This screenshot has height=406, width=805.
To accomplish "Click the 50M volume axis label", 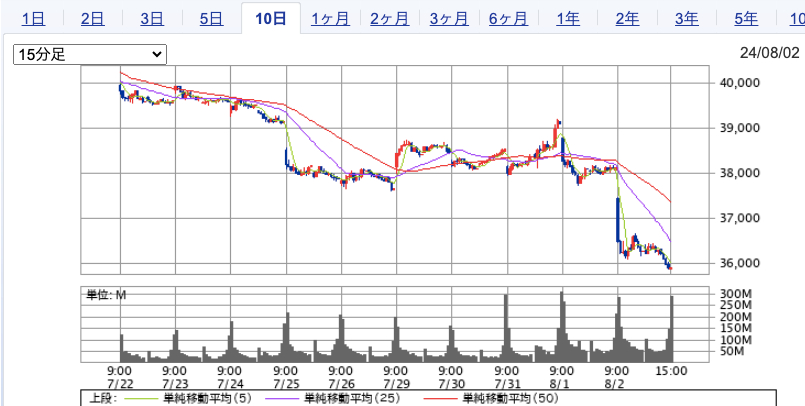I will click(x=732, y=352).
